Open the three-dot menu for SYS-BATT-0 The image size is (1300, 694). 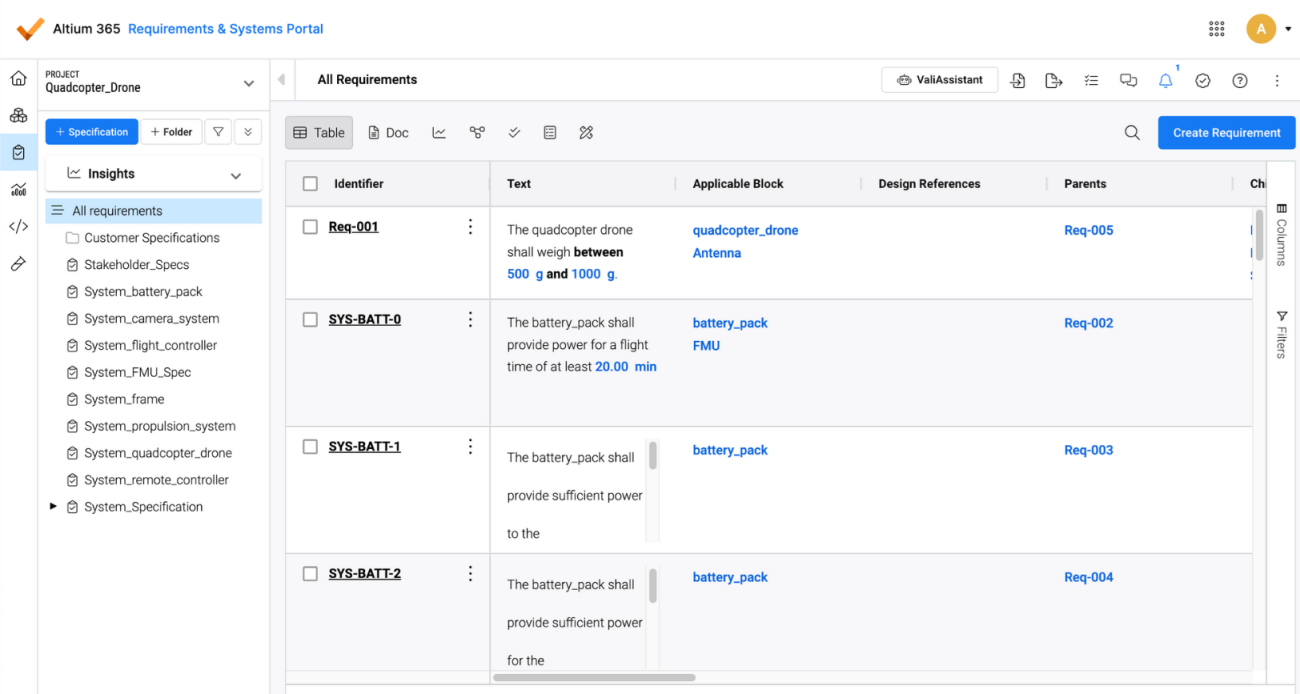470,320
